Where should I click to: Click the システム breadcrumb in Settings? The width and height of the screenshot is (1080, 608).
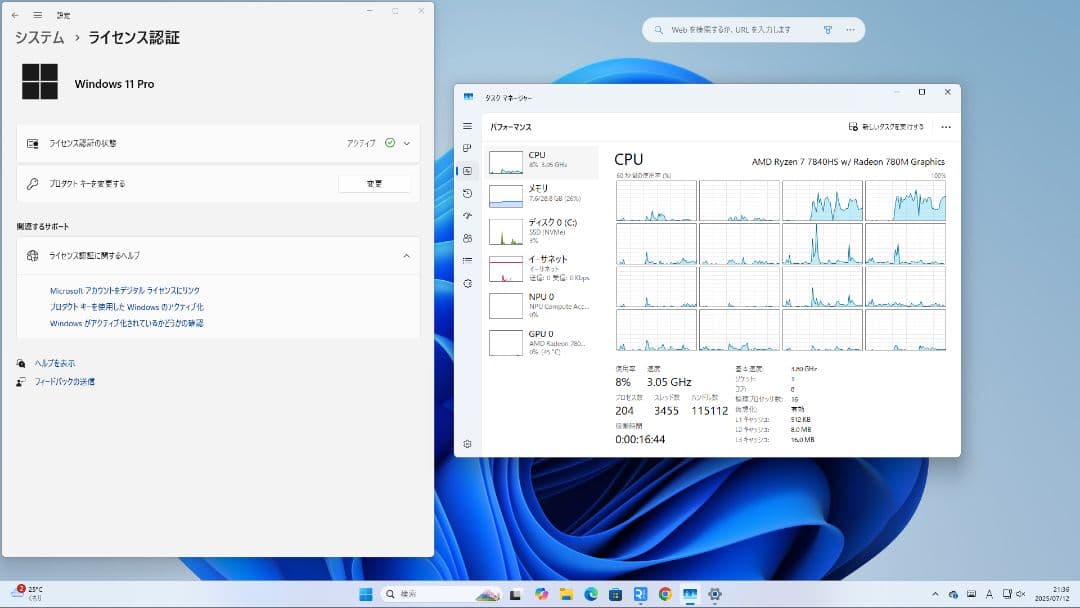click(39, 37)
